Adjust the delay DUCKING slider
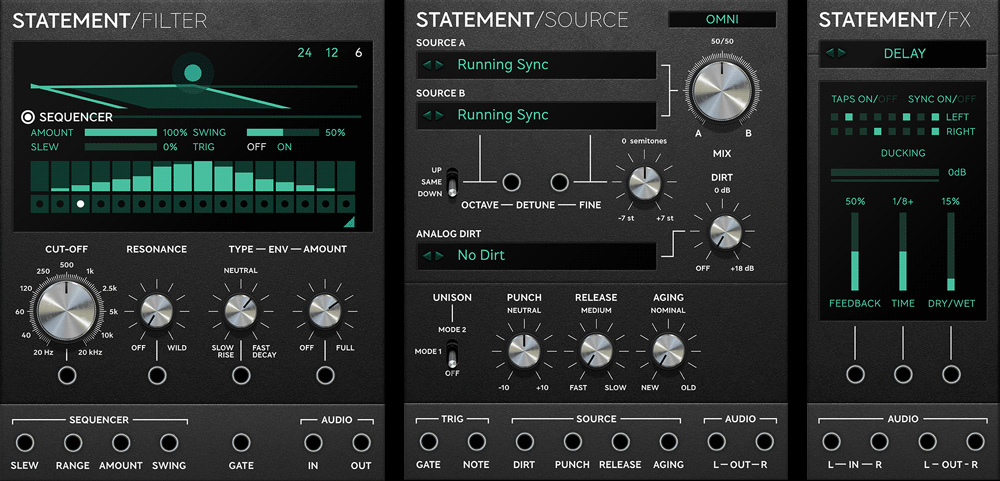Image resolution: width=1000 pixels, height=481 pixels. point(885,172)
